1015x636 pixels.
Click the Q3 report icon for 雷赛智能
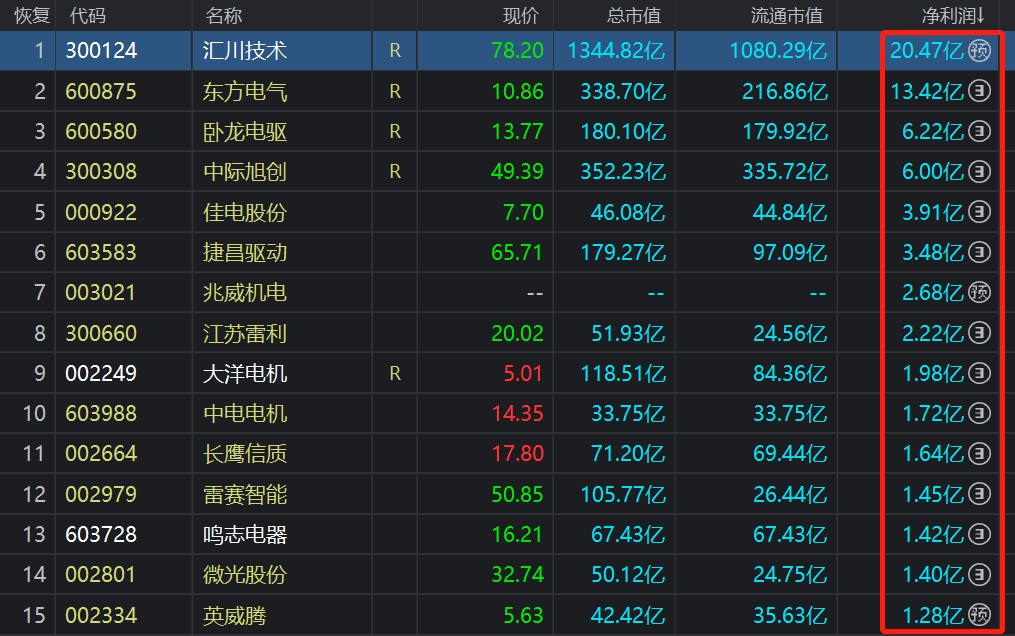pos(979,494)
